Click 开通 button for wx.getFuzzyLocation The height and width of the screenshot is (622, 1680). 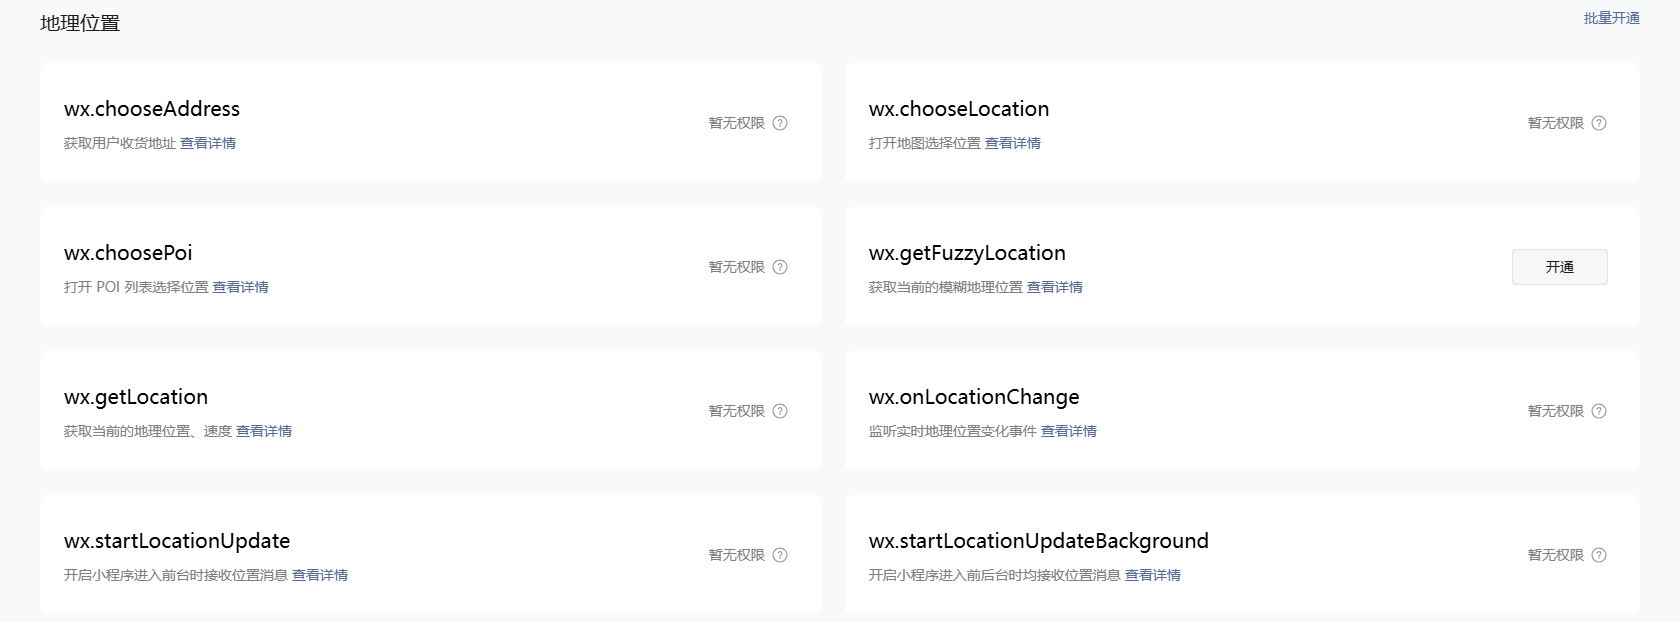[x=1559, y=267]
